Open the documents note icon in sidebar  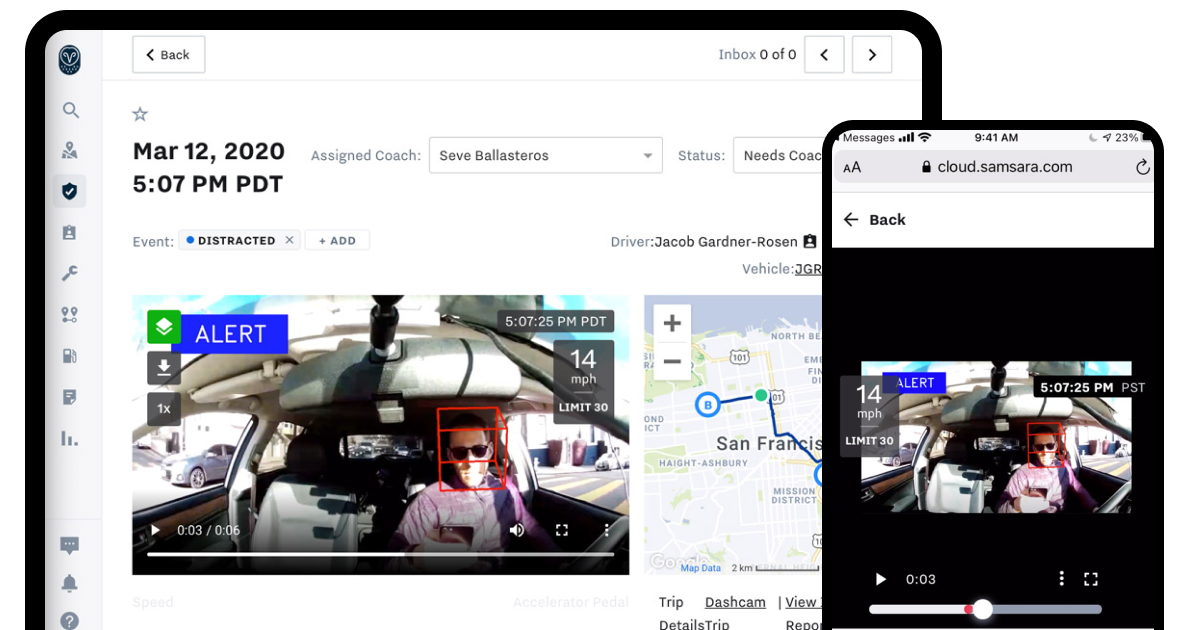tap(69, 397)
